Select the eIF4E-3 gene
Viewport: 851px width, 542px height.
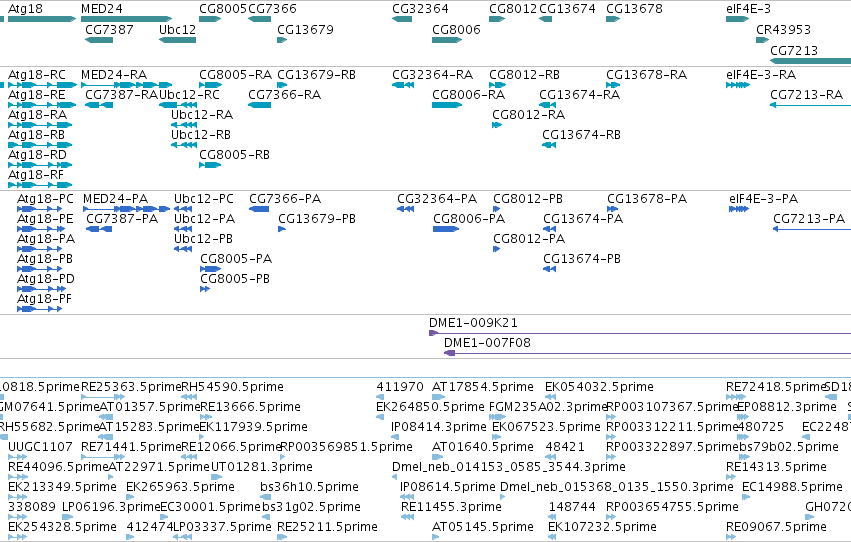pyautogui.click(x=738, y=19)
